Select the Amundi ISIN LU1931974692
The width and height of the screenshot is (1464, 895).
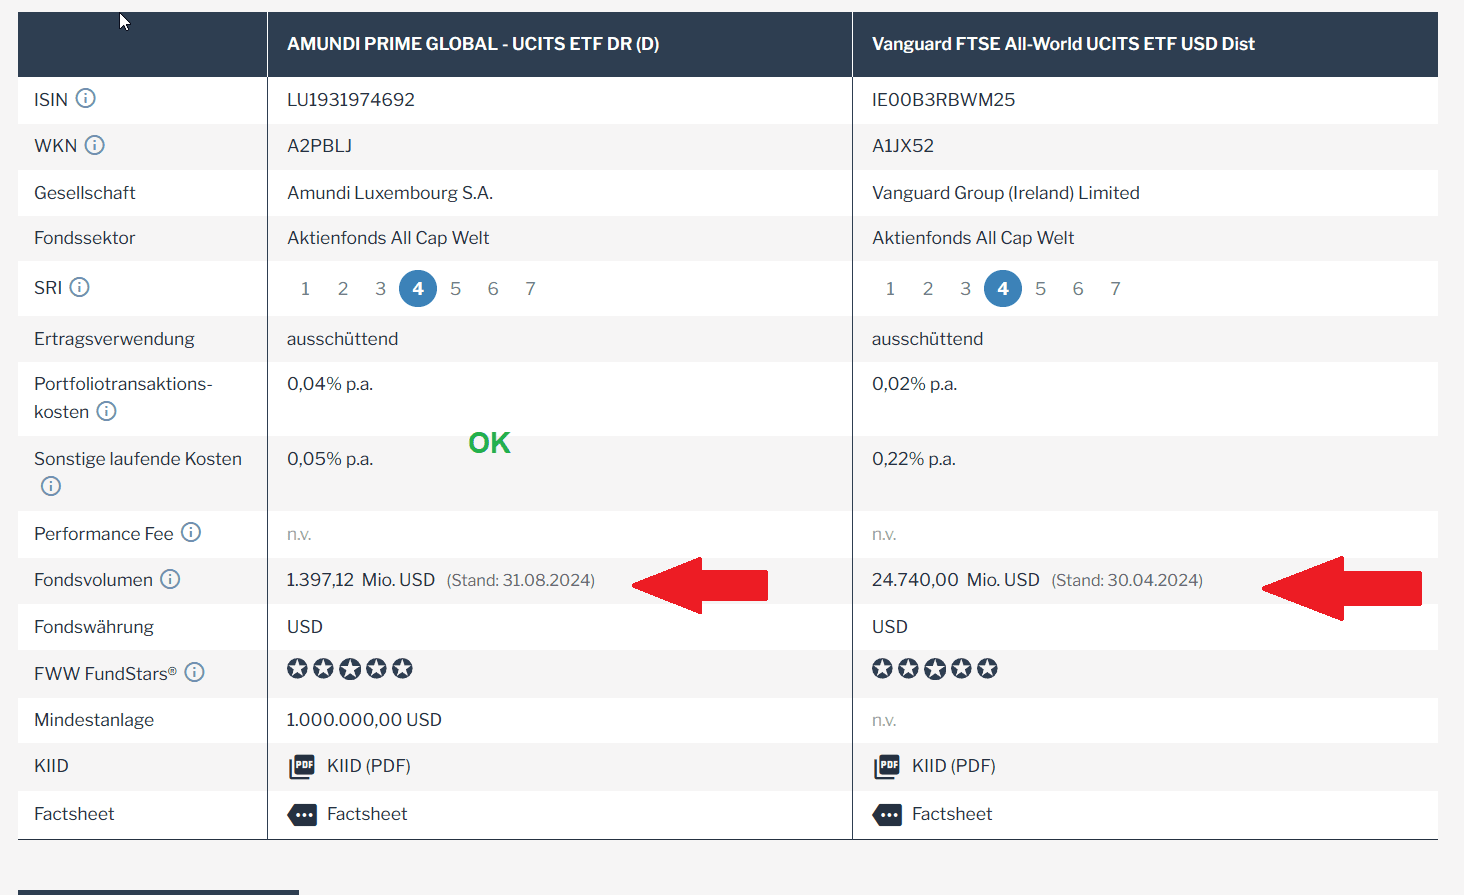click(351, 100)
